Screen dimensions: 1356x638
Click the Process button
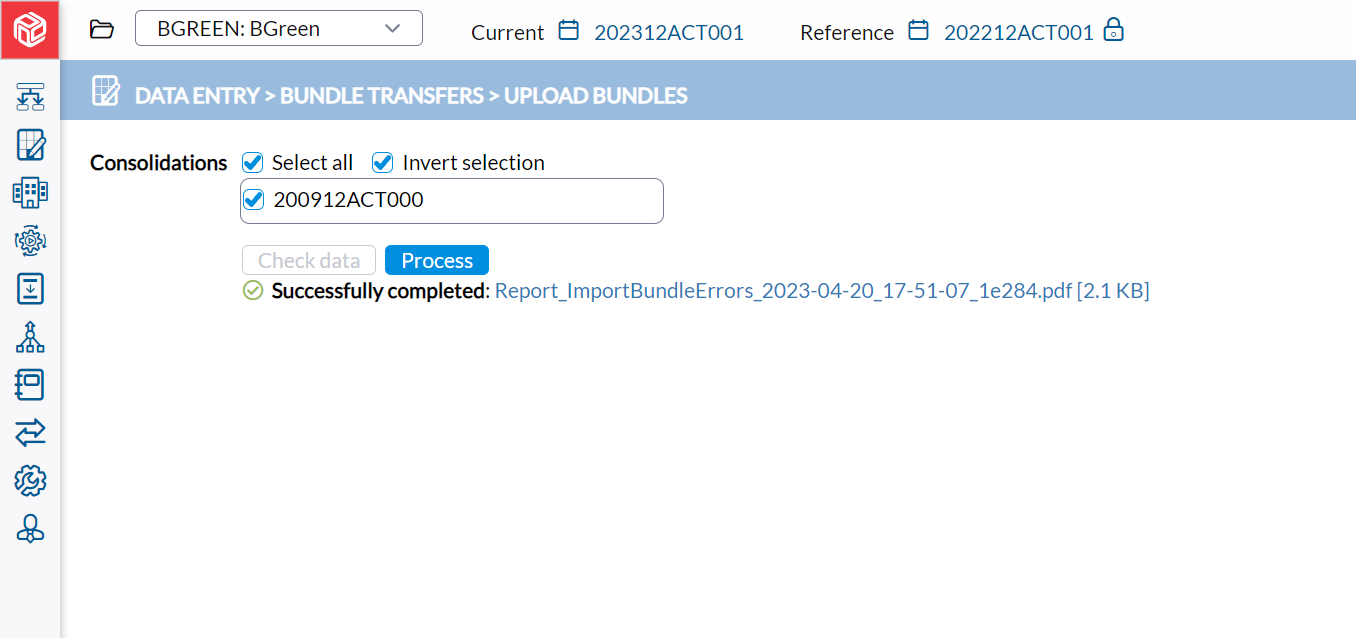click(437, 260)
